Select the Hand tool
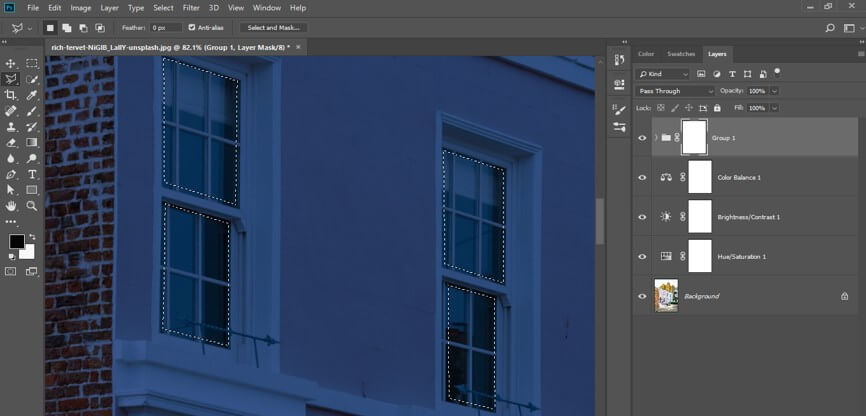 [x=10, y=206]
